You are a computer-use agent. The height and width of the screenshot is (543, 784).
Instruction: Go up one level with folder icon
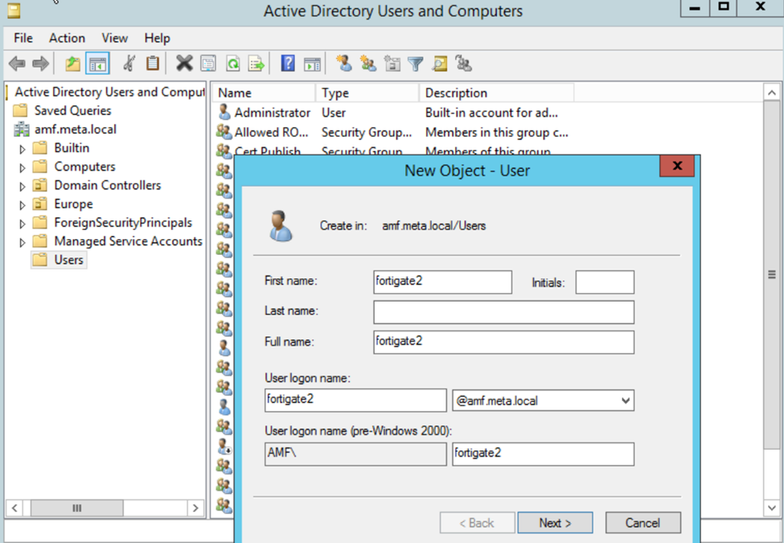(72, 64)
